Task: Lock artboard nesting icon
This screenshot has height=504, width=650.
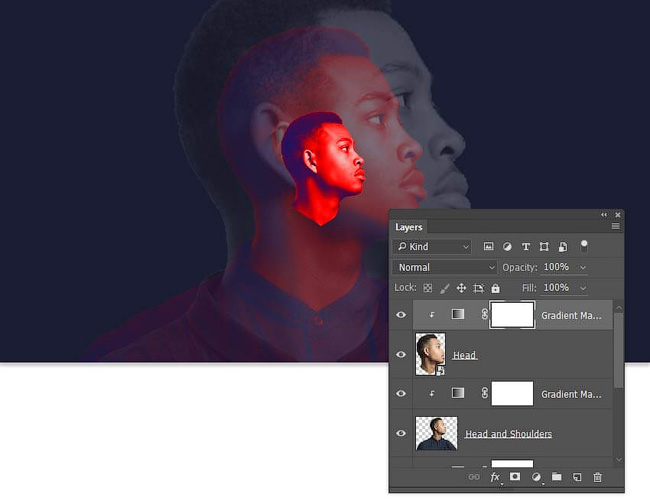Action: pos(478,288)
